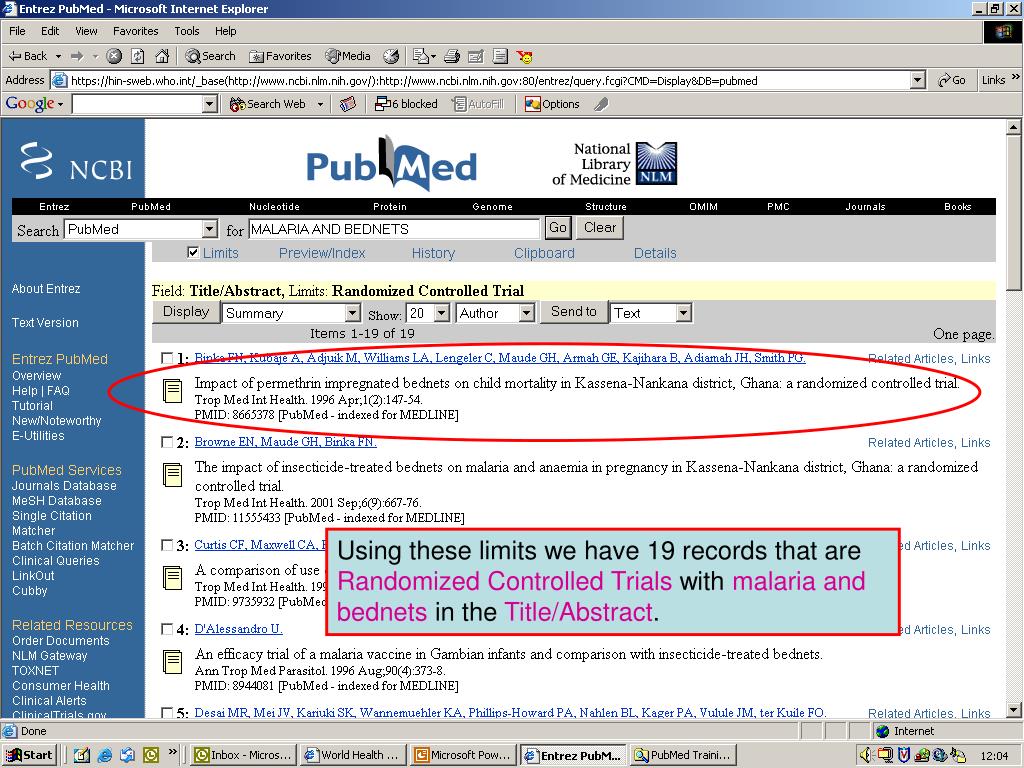The image size is (1024, 768).
Task: Open the Search toolbar button
Action: tap(210, 56)
